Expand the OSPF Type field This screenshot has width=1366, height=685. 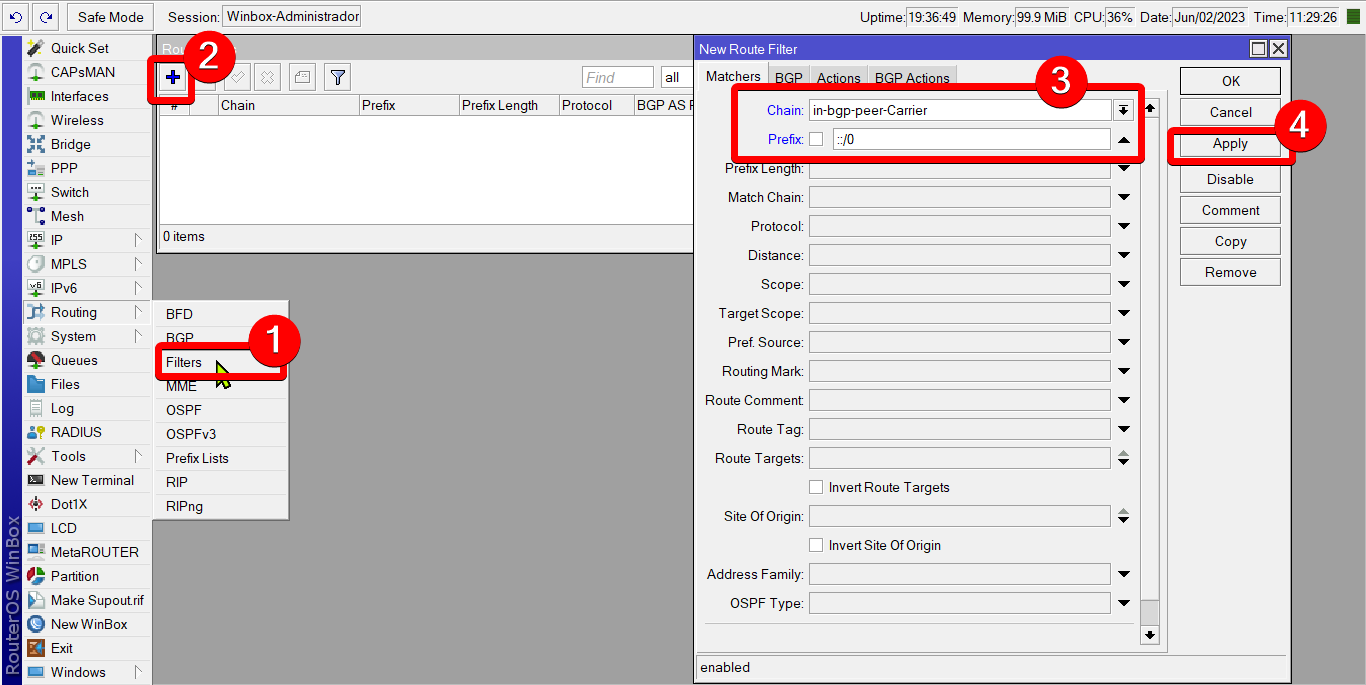pyautogui.click(x=1124, y=604)
